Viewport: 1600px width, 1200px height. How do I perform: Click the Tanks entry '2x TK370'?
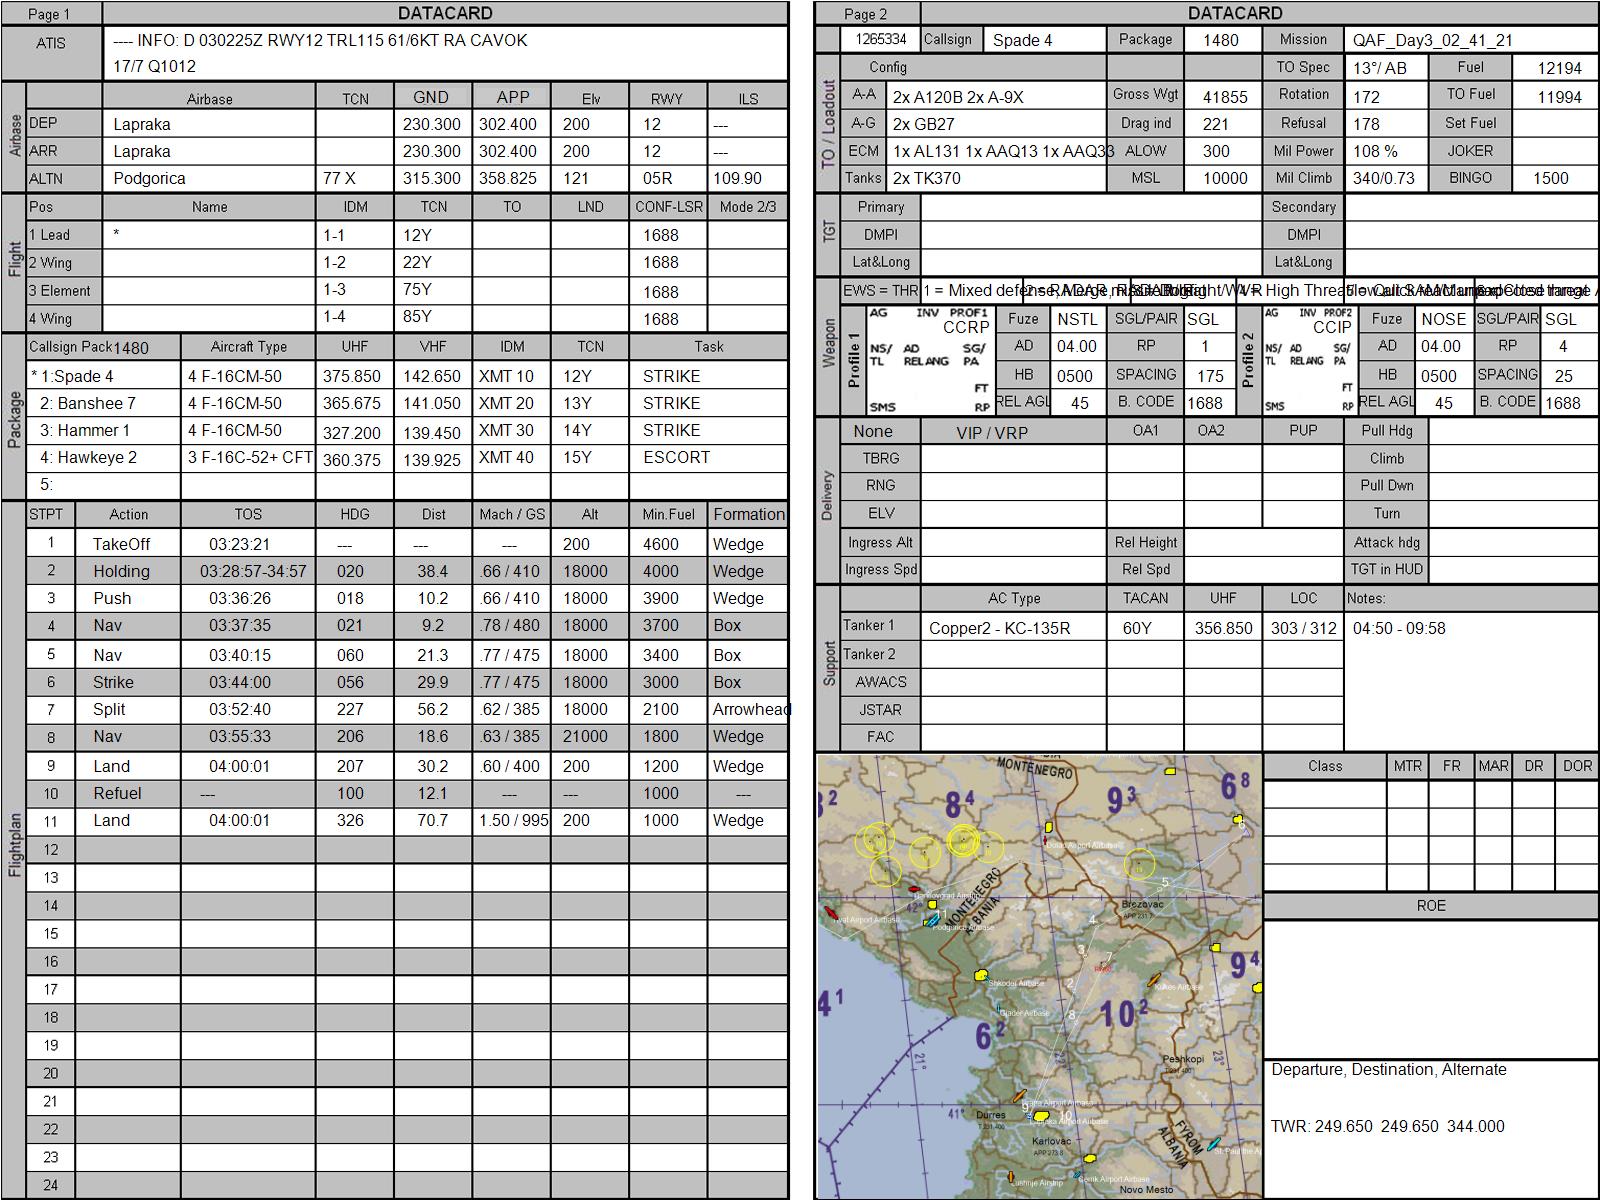(996, 178)
